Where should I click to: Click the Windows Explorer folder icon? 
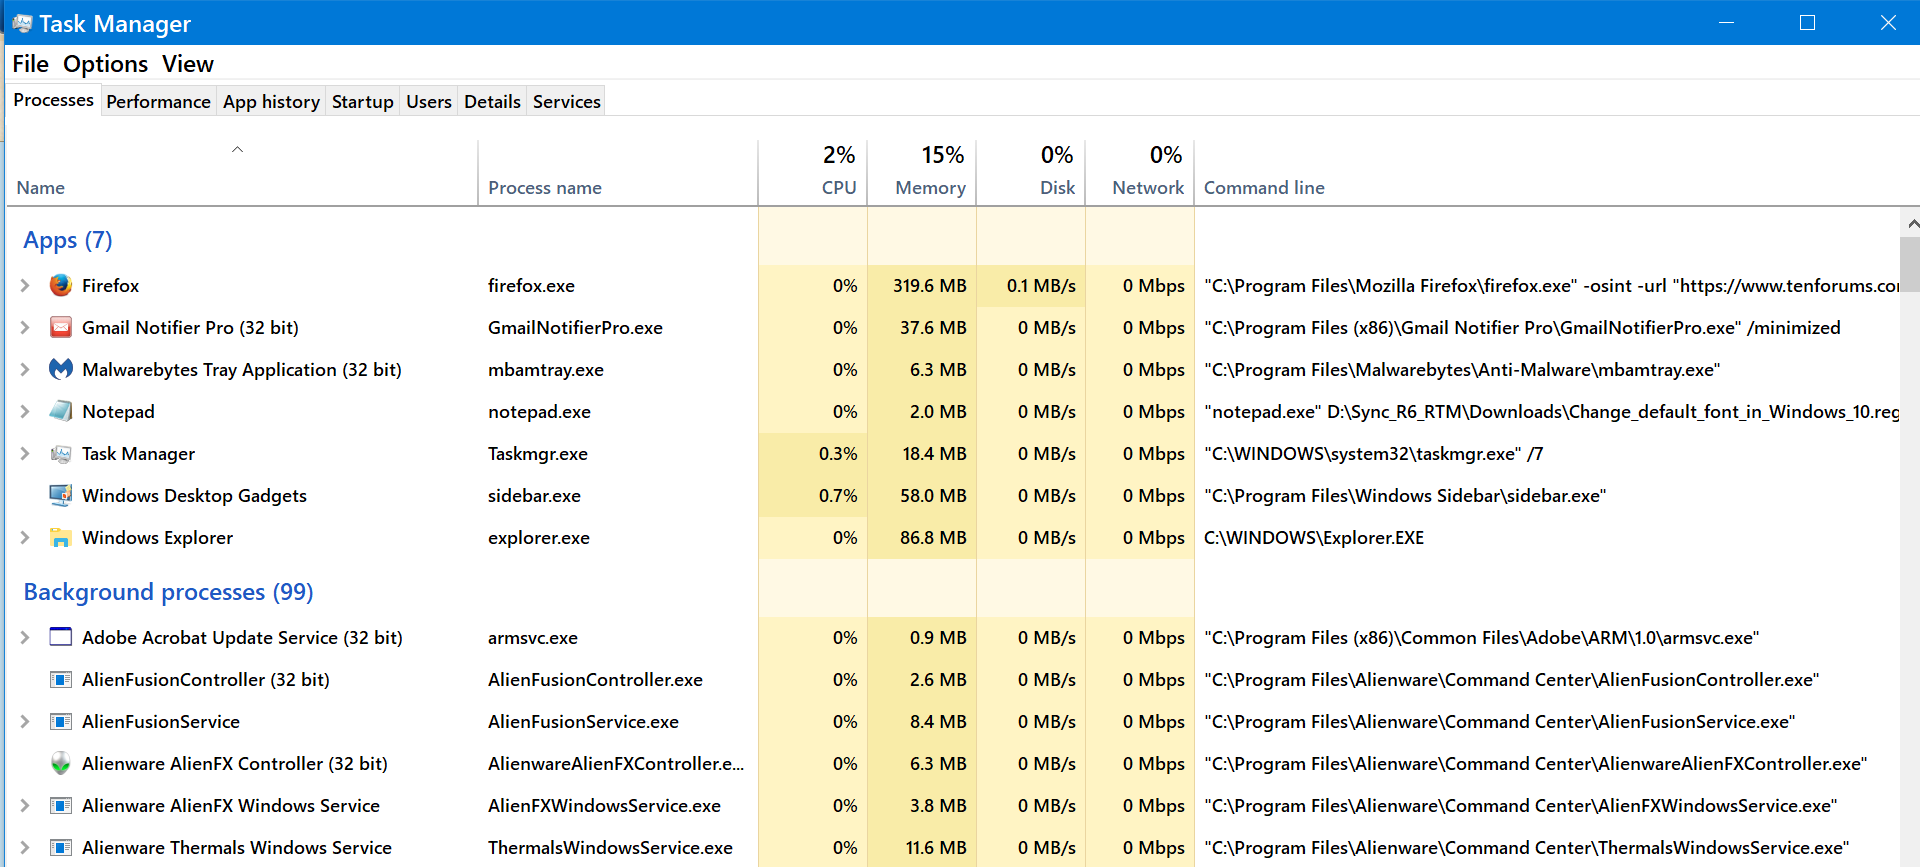(x=61, y=538)
